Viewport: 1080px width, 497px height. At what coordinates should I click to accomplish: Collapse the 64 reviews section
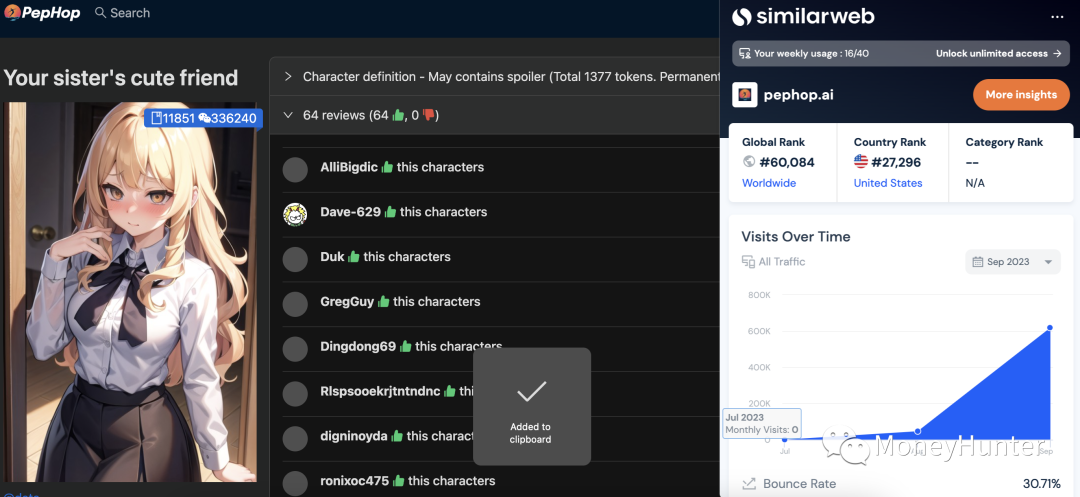288,116
